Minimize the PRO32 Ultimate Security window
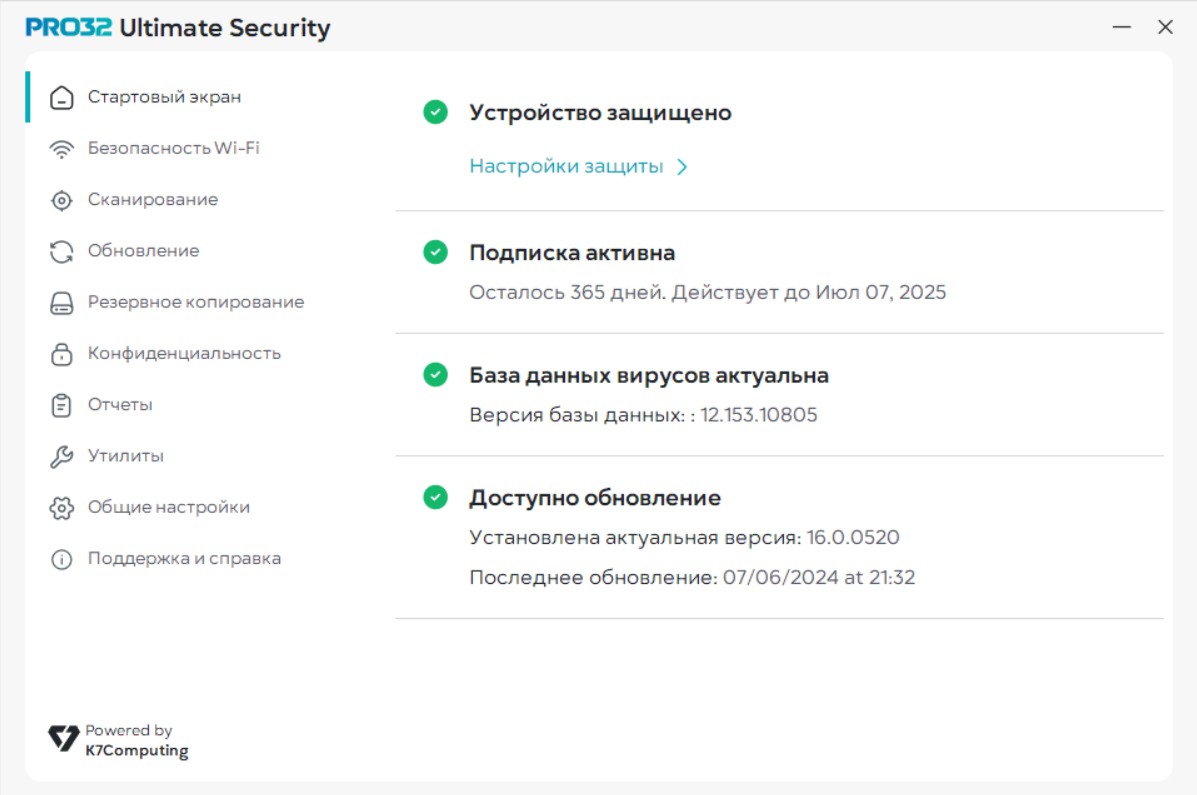The height and width of the screenshot is (795, 1197). (x=1122, y=28)
